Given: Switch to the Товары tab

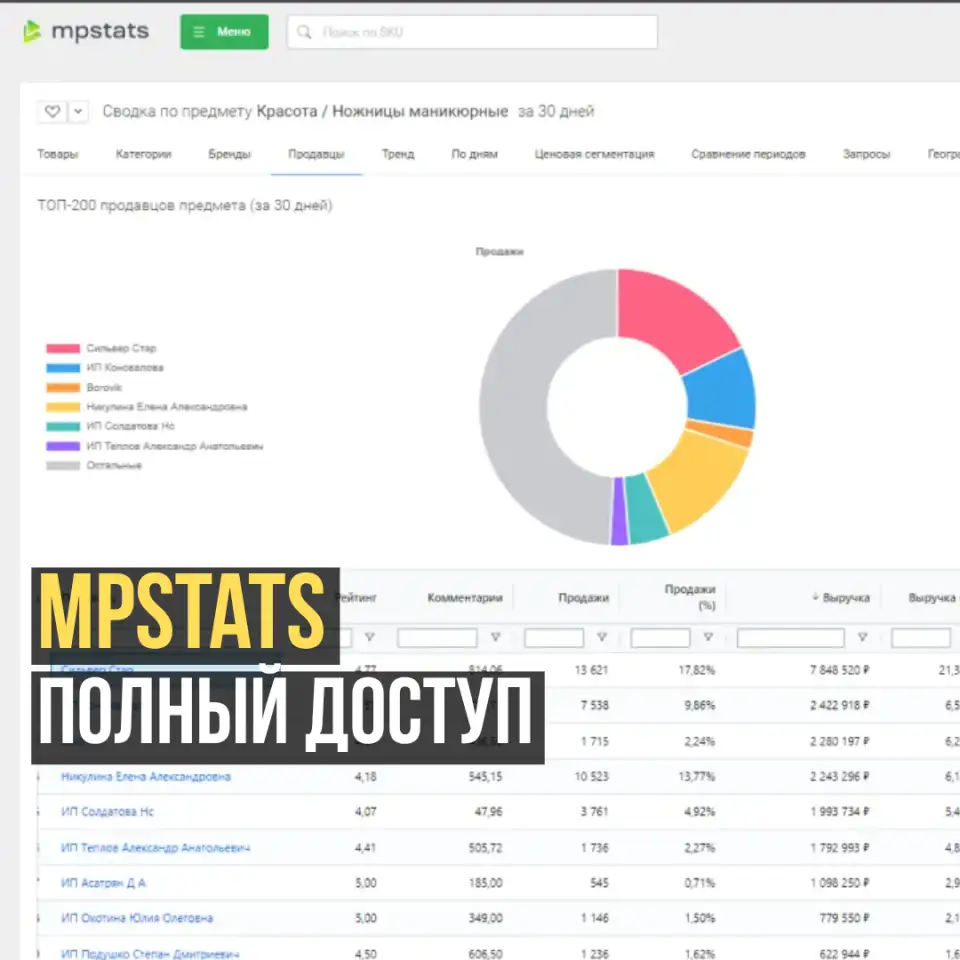Looking at the screenshot, I should (58, 154).
